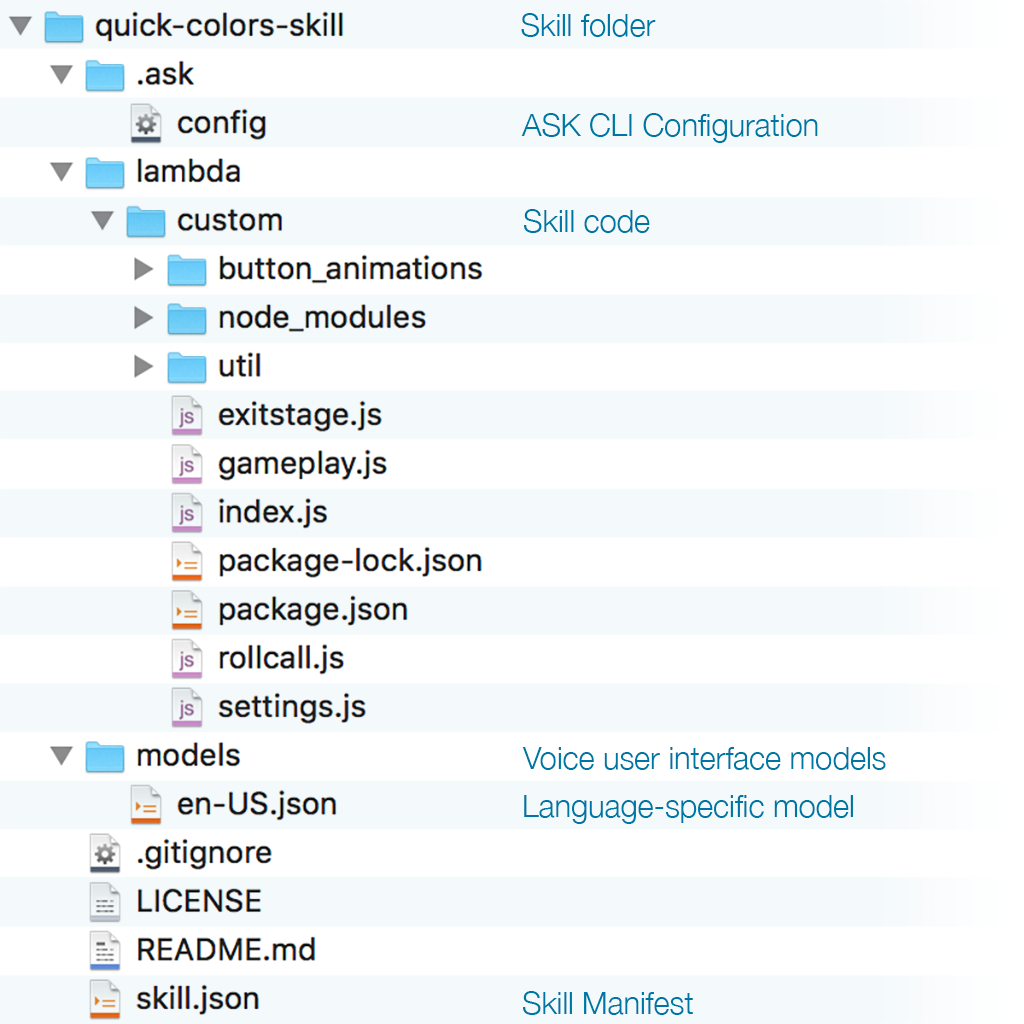The height and width of the screenshot is (1024, 1024).
Task: Select the node_modules folder name
Action: point(322,318)
